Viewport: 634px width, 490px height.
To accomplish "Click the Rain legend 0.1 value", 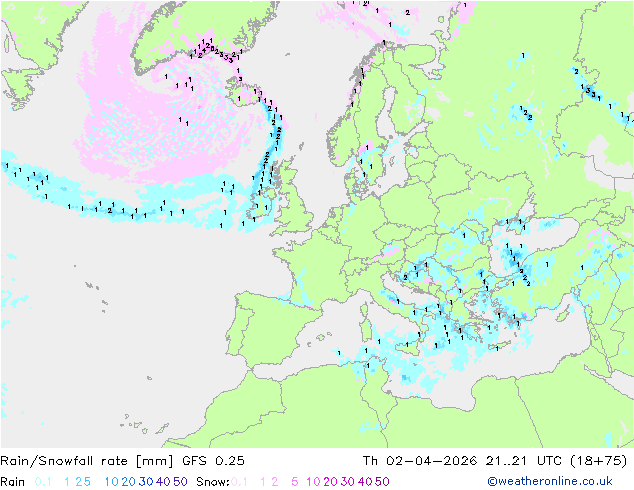I will click(43, 482).
